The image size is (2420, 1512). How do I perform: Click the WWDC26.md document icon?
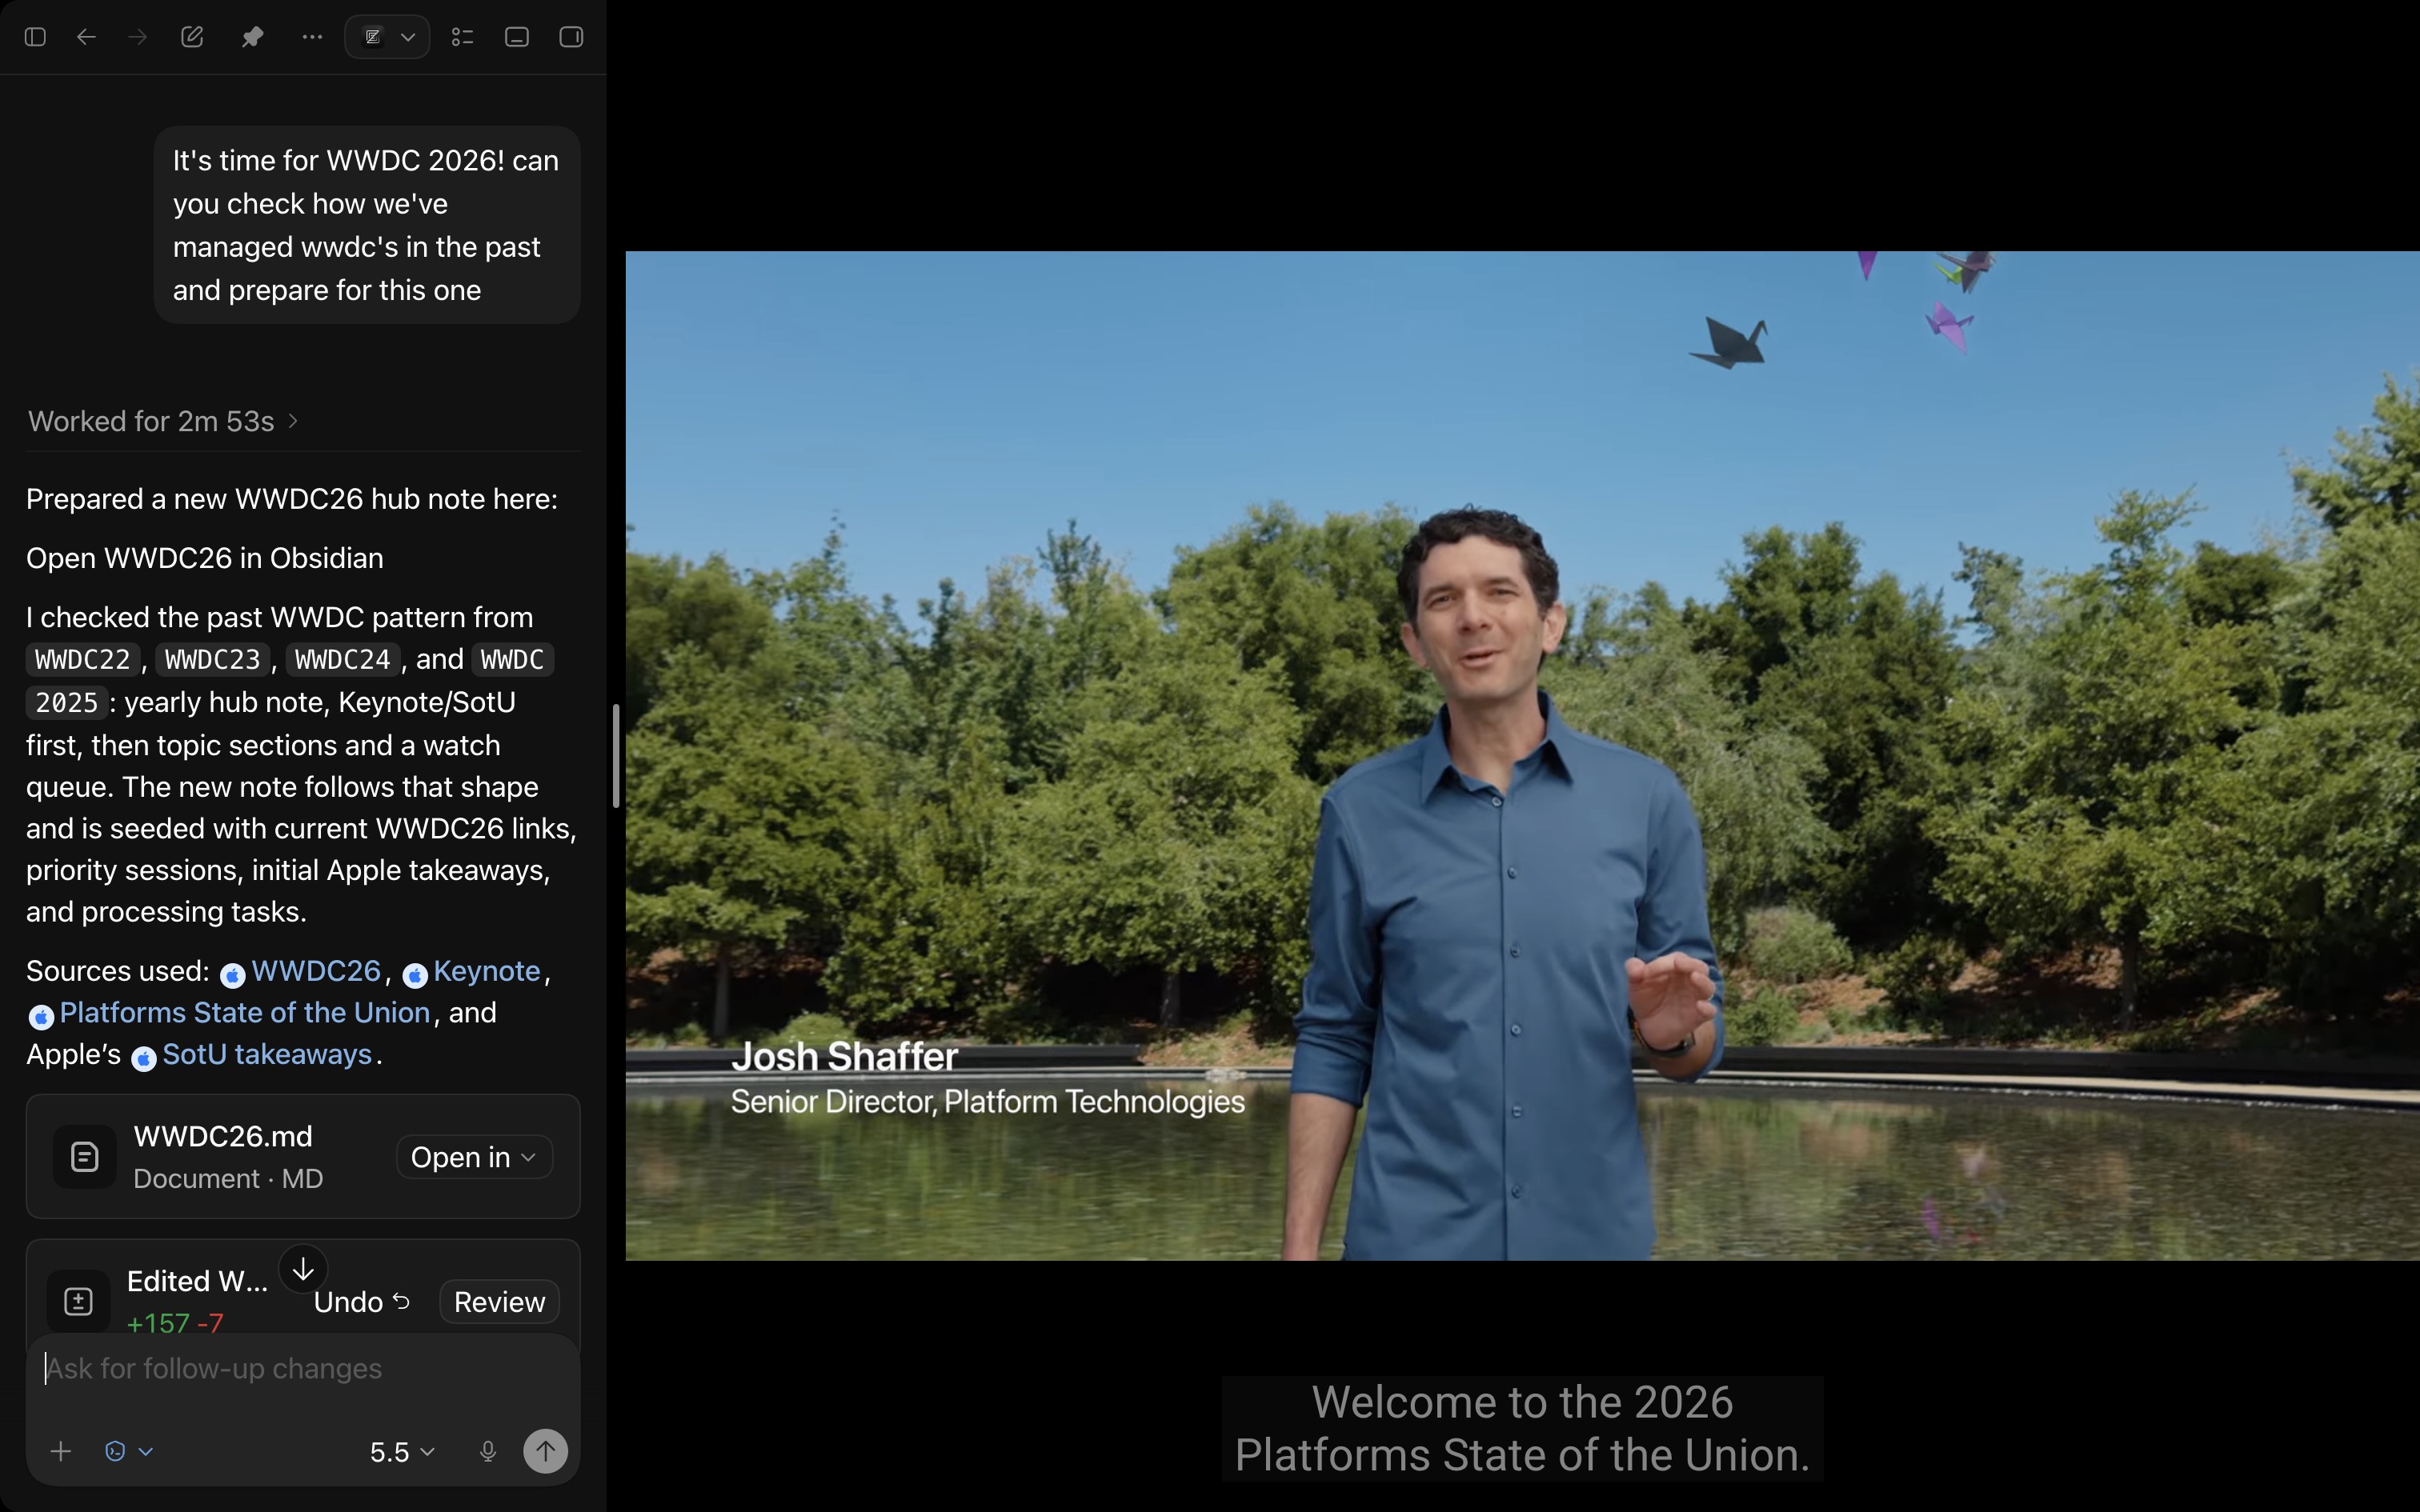(85, 1157)
